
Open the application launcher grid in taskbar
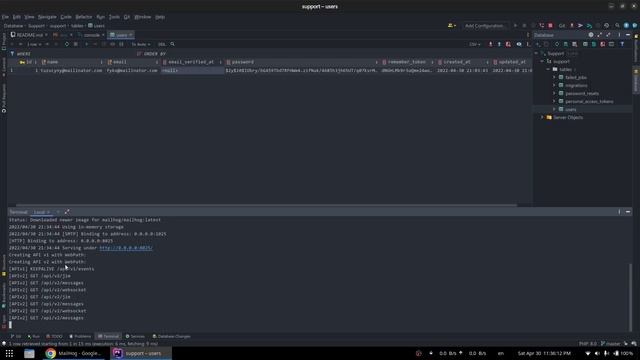tap(9, 353)
